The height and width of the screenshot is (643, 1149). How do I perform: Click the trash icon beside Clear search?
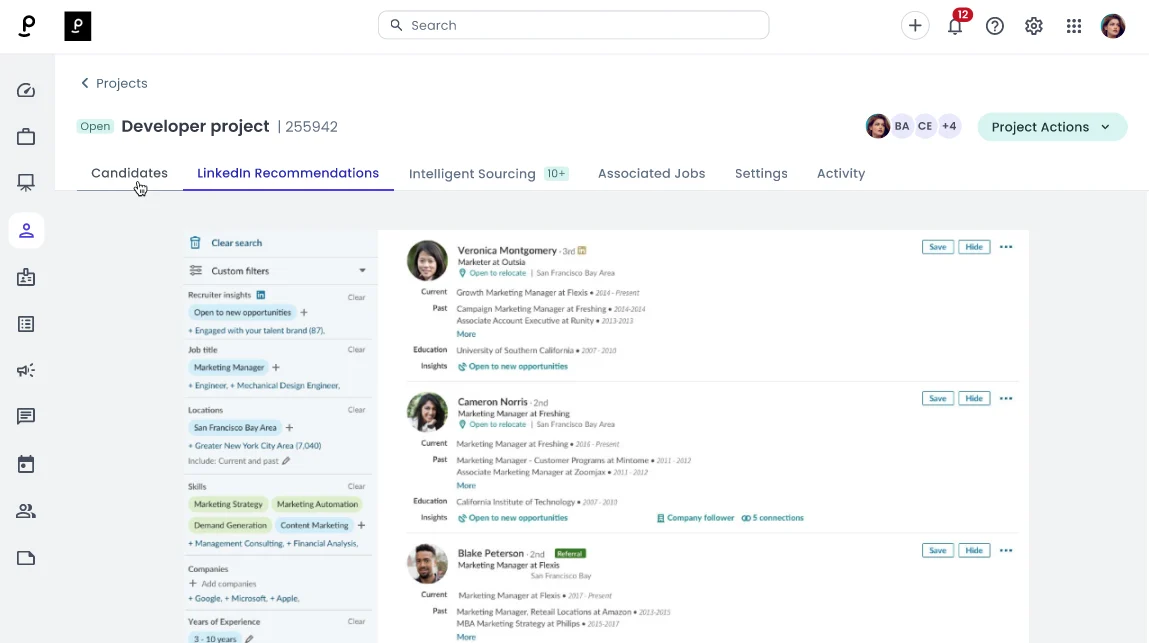[x=195, y=243]
